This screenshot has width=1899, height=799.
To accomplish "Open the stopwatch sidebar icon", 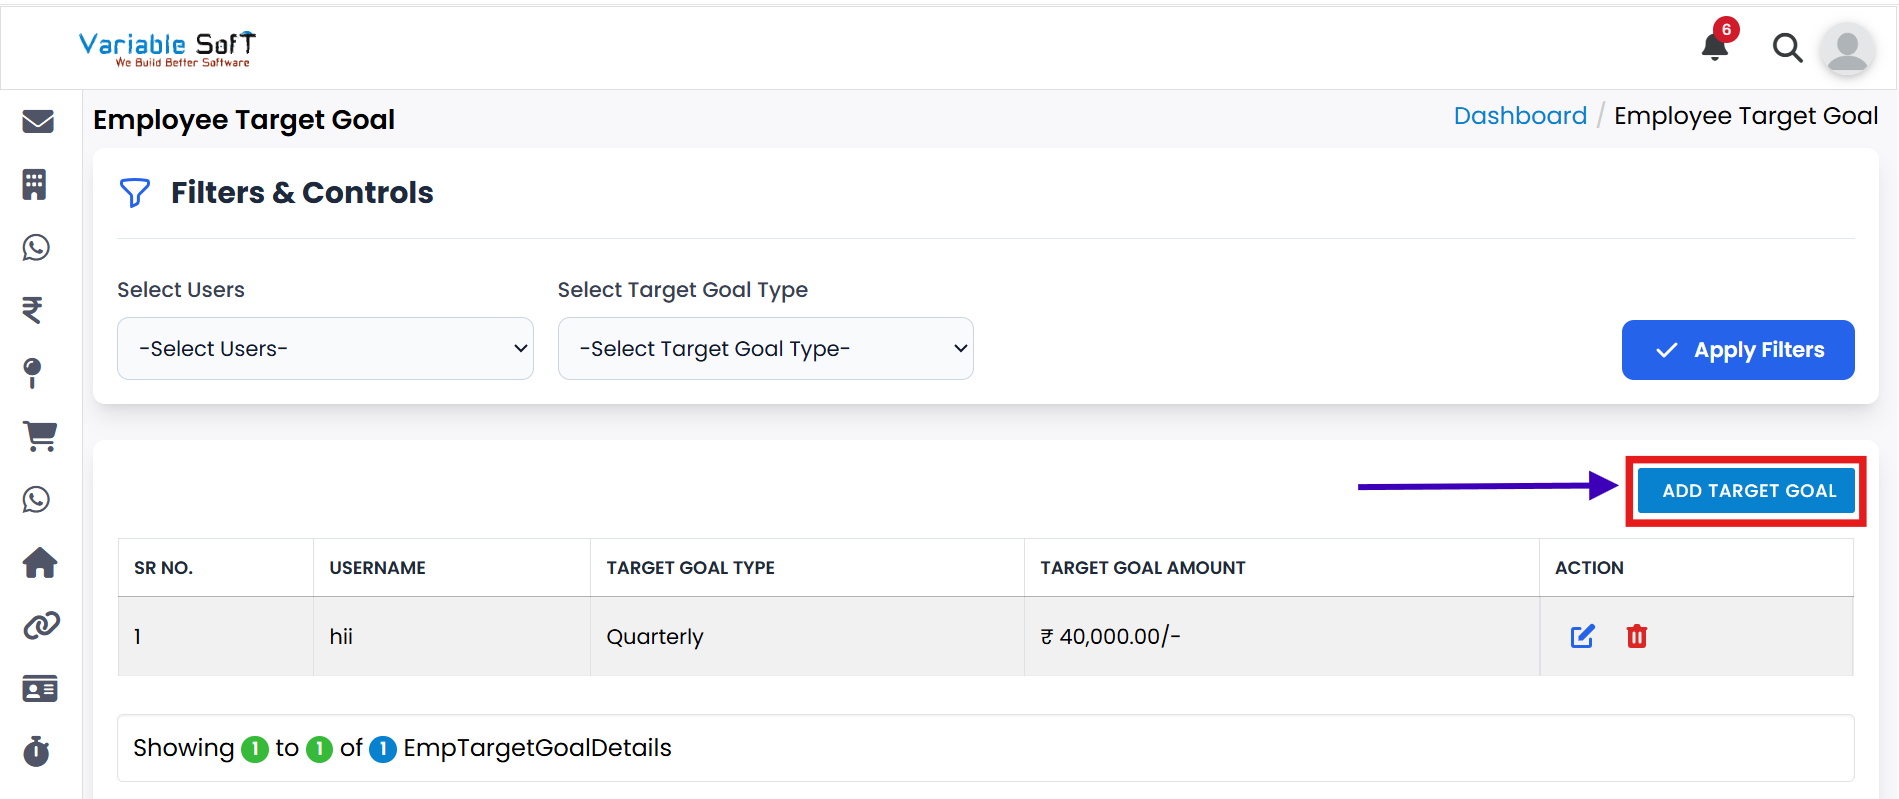I will pos(37,751).
